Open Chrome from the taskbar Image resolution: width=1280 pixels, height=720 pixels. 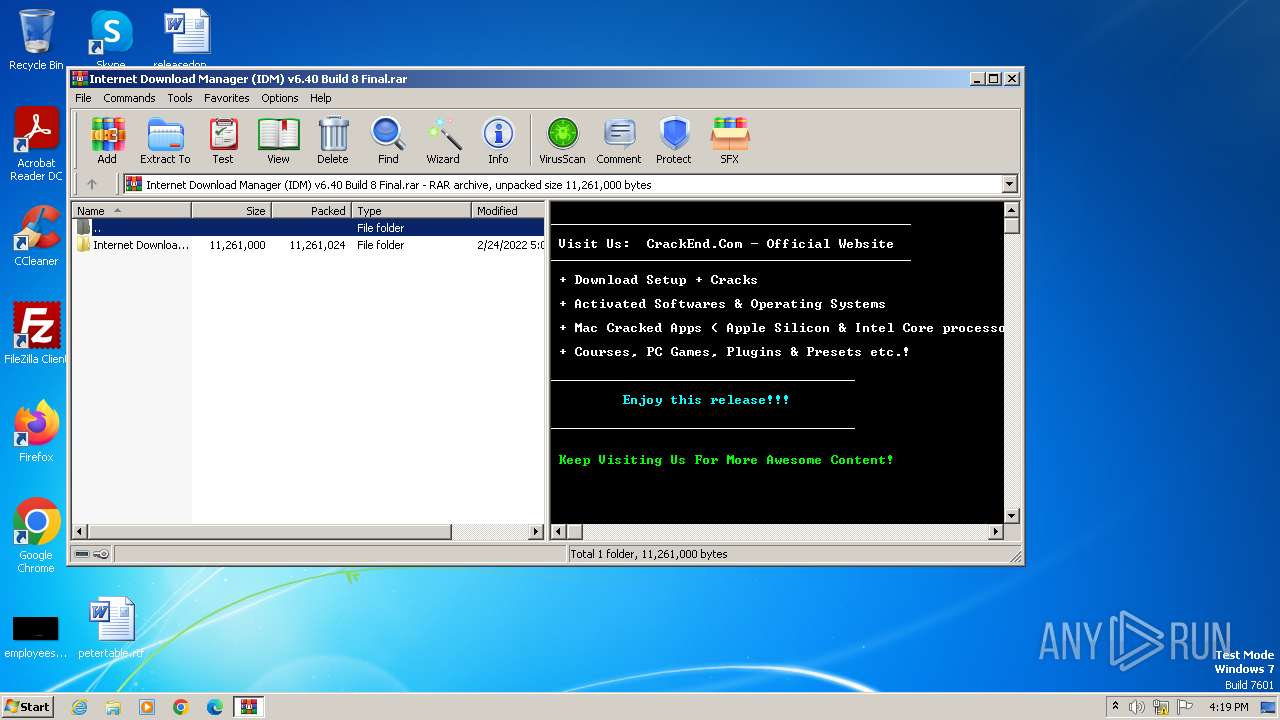tap(181, 707)
